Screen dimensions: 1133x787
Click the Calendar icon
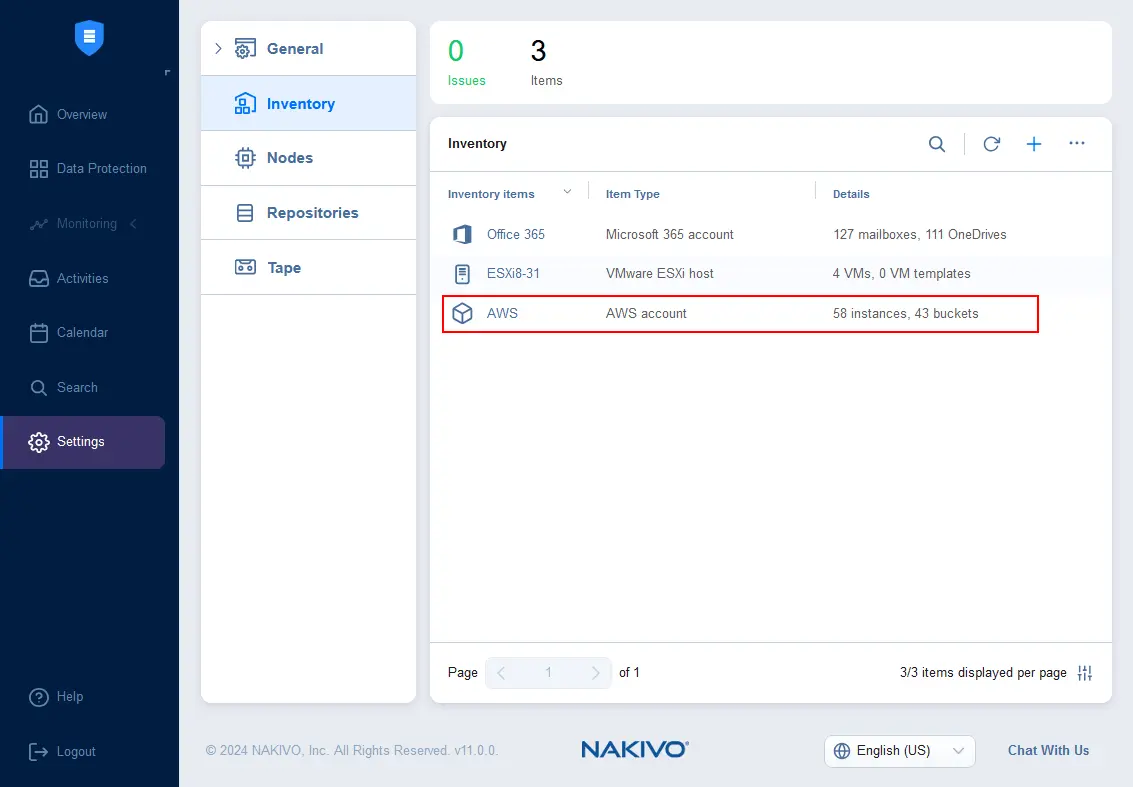(x=38, y=332)
